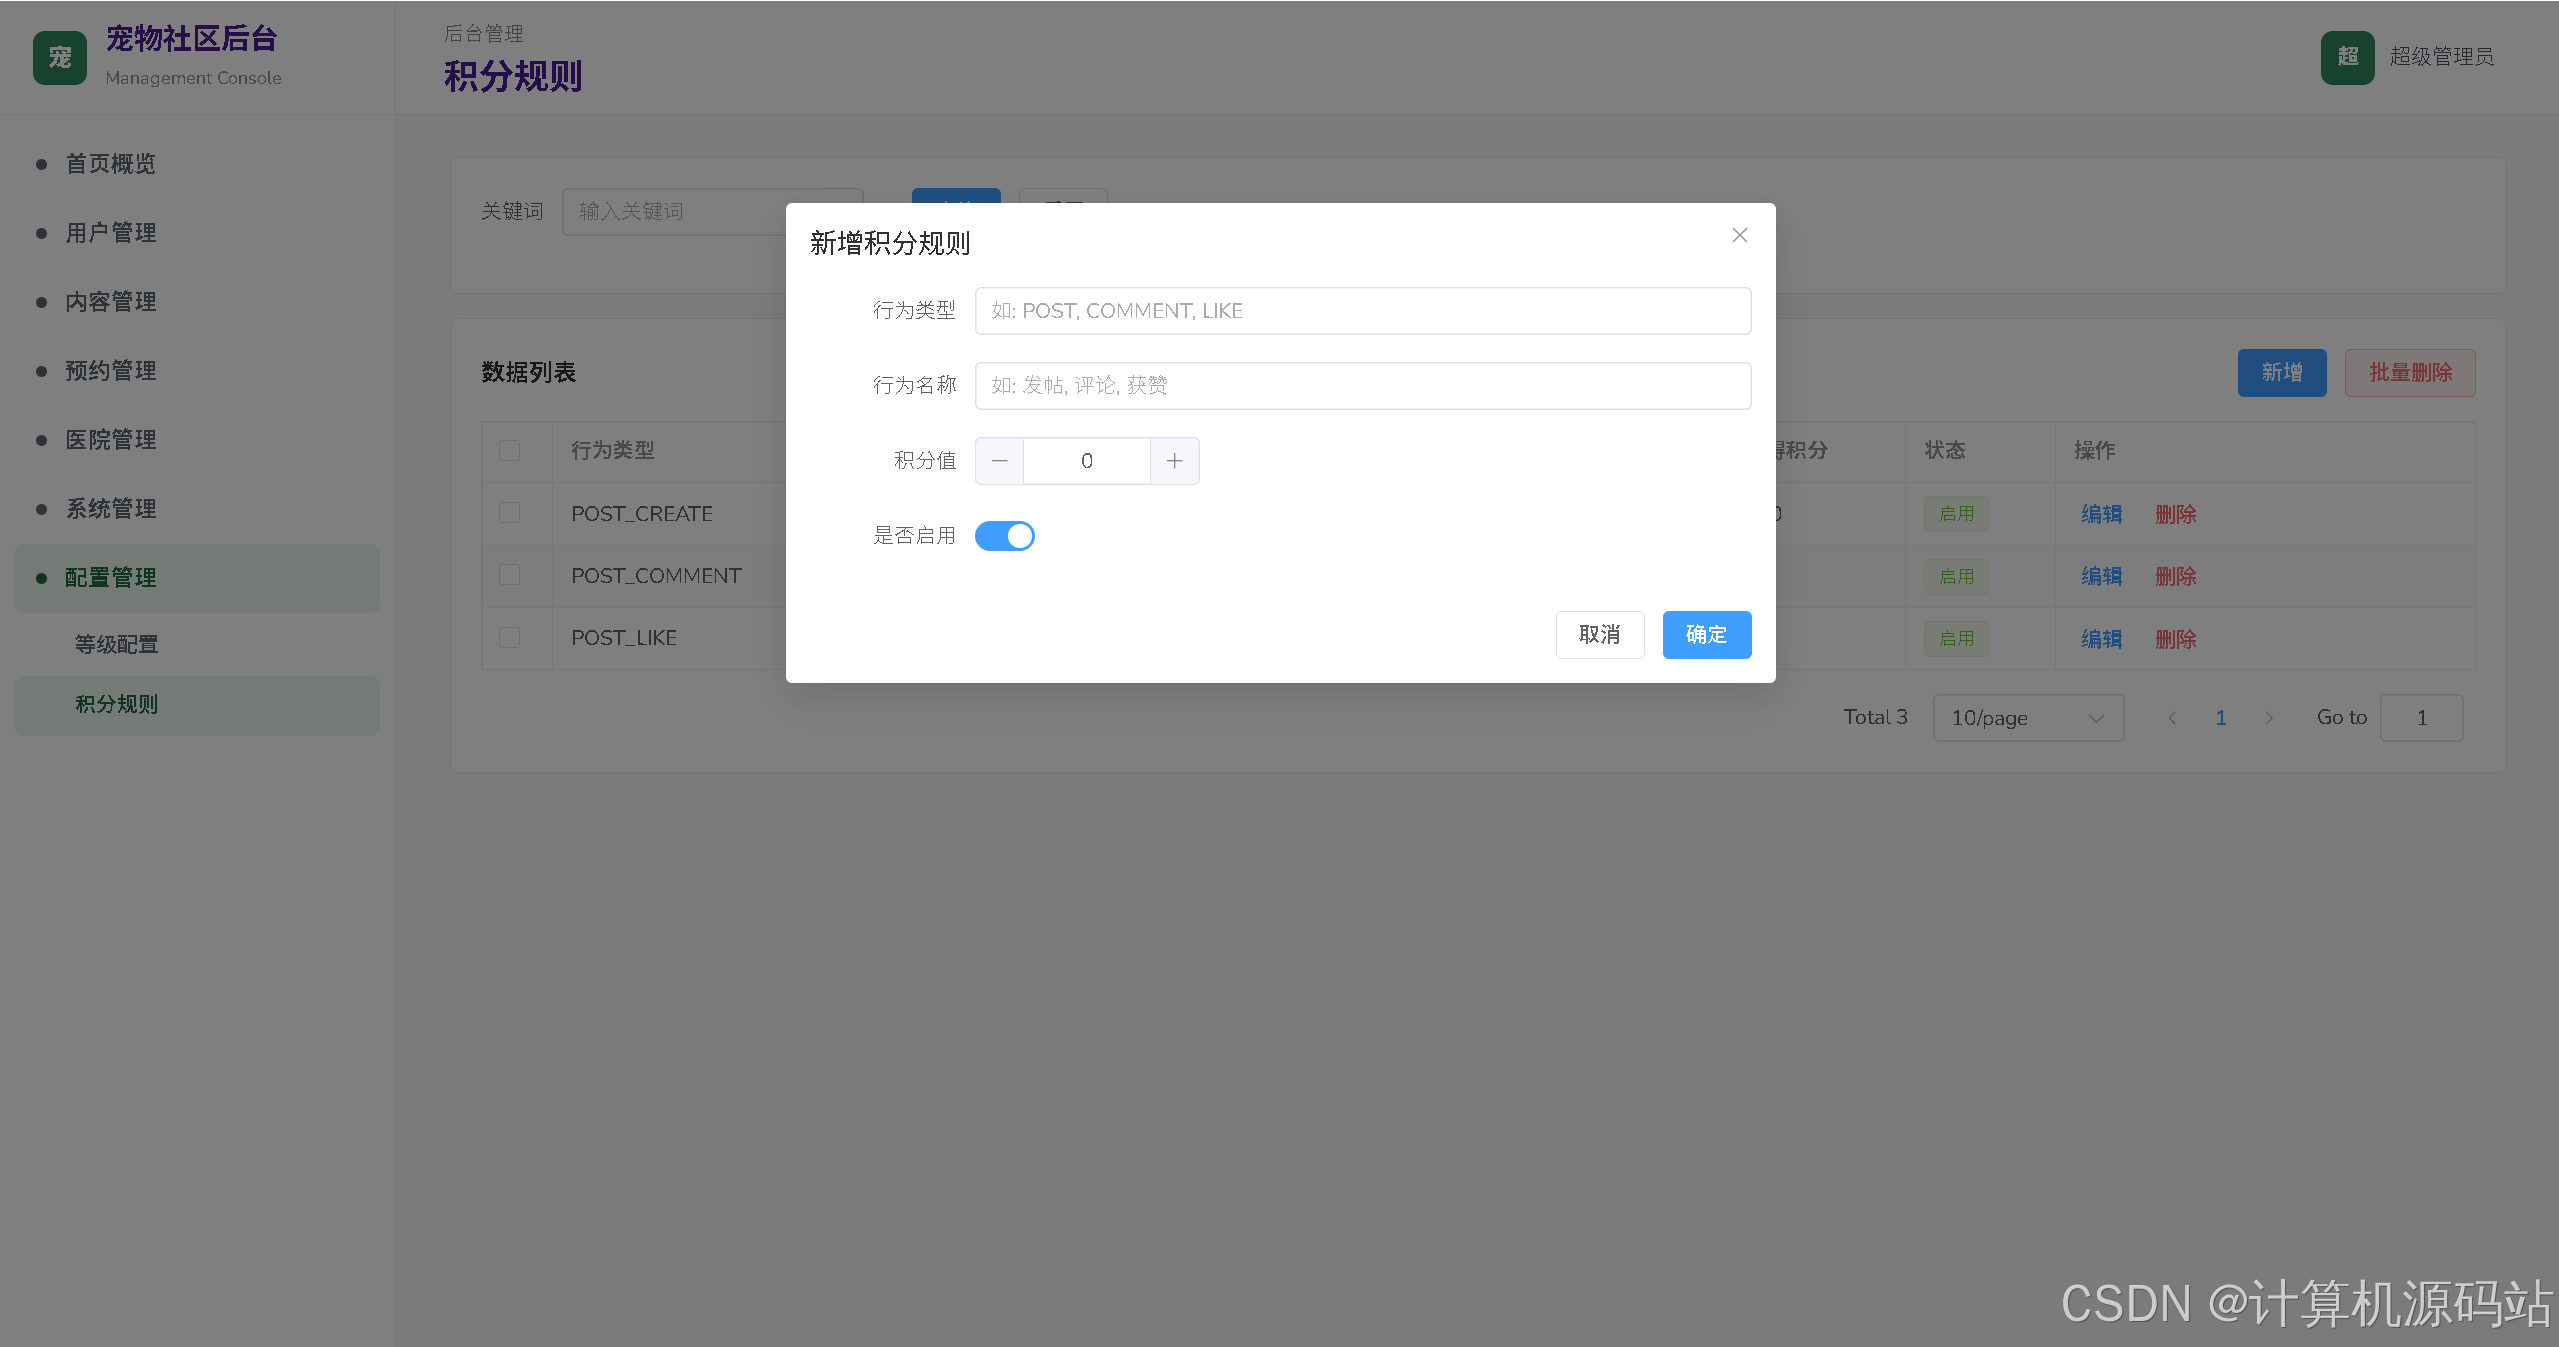Decrease 积分值 with the minus button
2559x1347 pixels.
coord(999,461)
